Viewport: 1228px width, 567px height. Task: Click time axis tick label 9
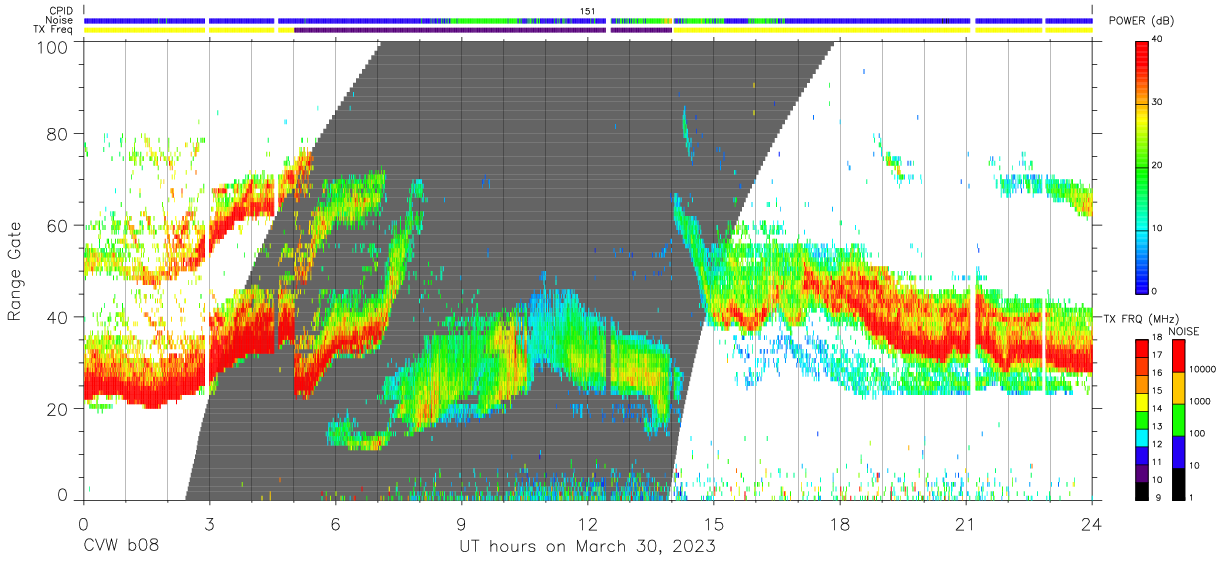(x=461, y=525)
